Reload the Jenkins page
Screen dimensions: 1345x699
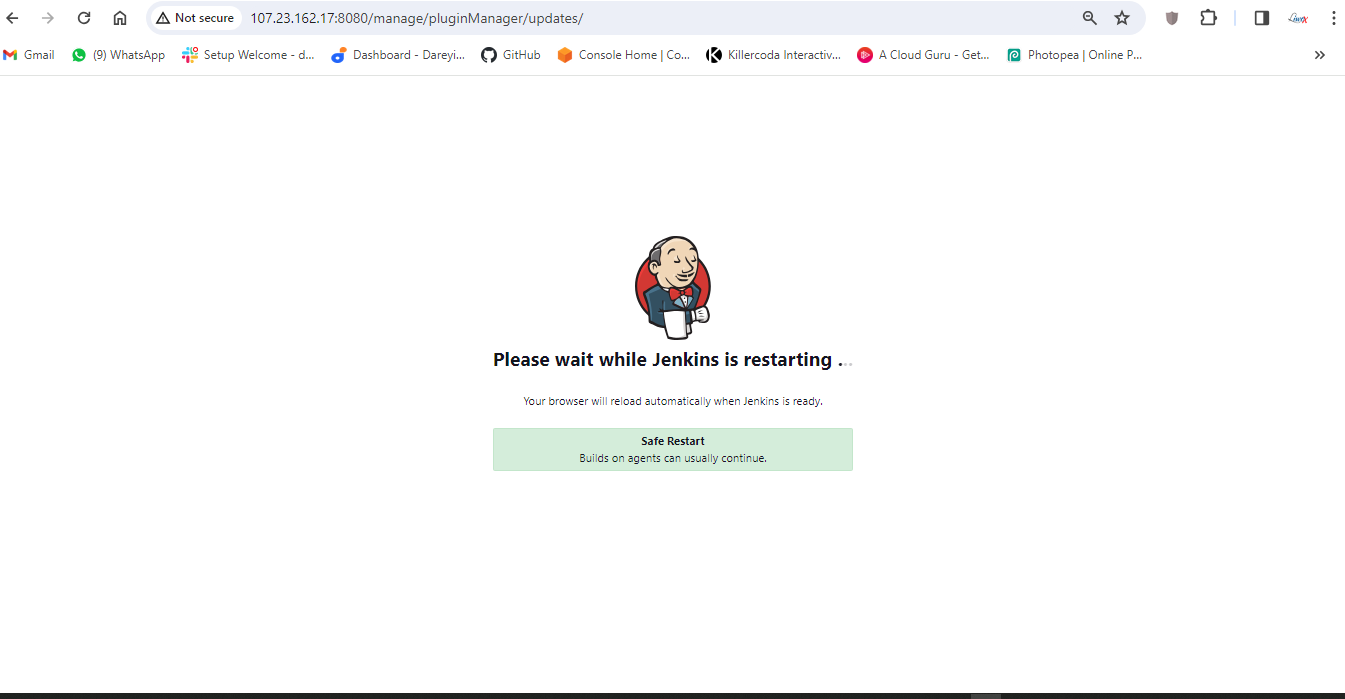pyautogui.click(x=84, y=18)
